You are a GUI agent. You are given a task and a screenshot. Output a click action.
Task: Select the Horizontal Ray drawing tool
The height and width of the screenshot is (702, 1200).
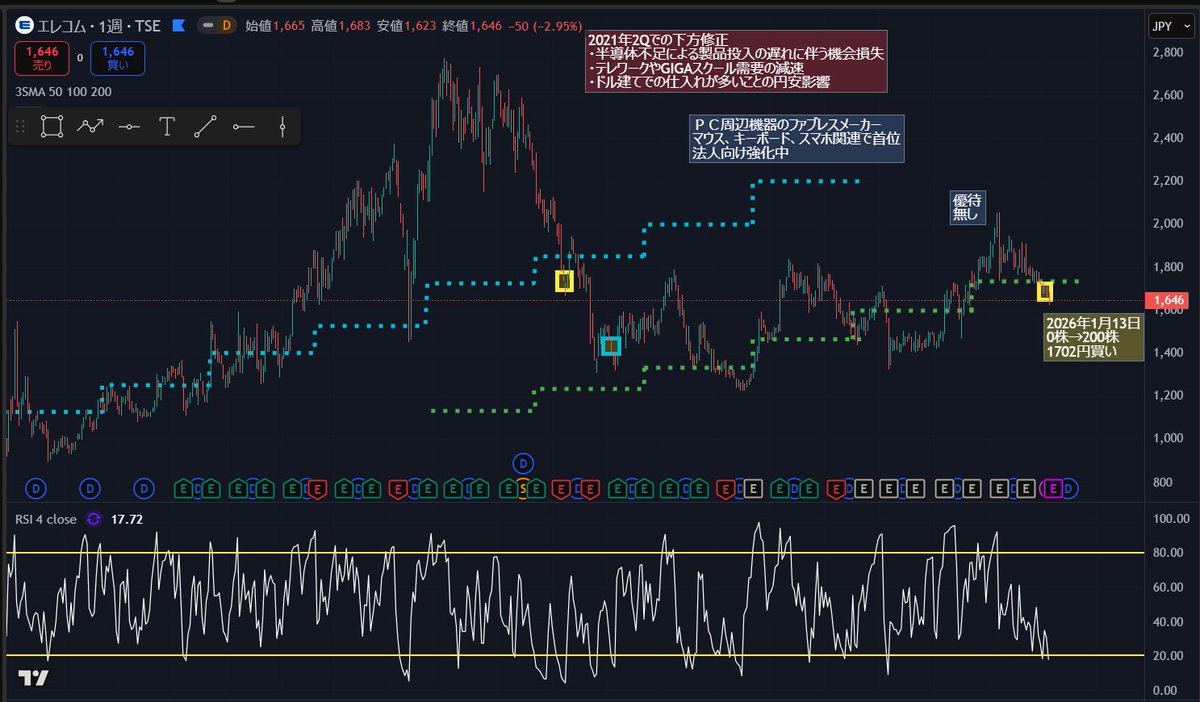tap(244, 126)
